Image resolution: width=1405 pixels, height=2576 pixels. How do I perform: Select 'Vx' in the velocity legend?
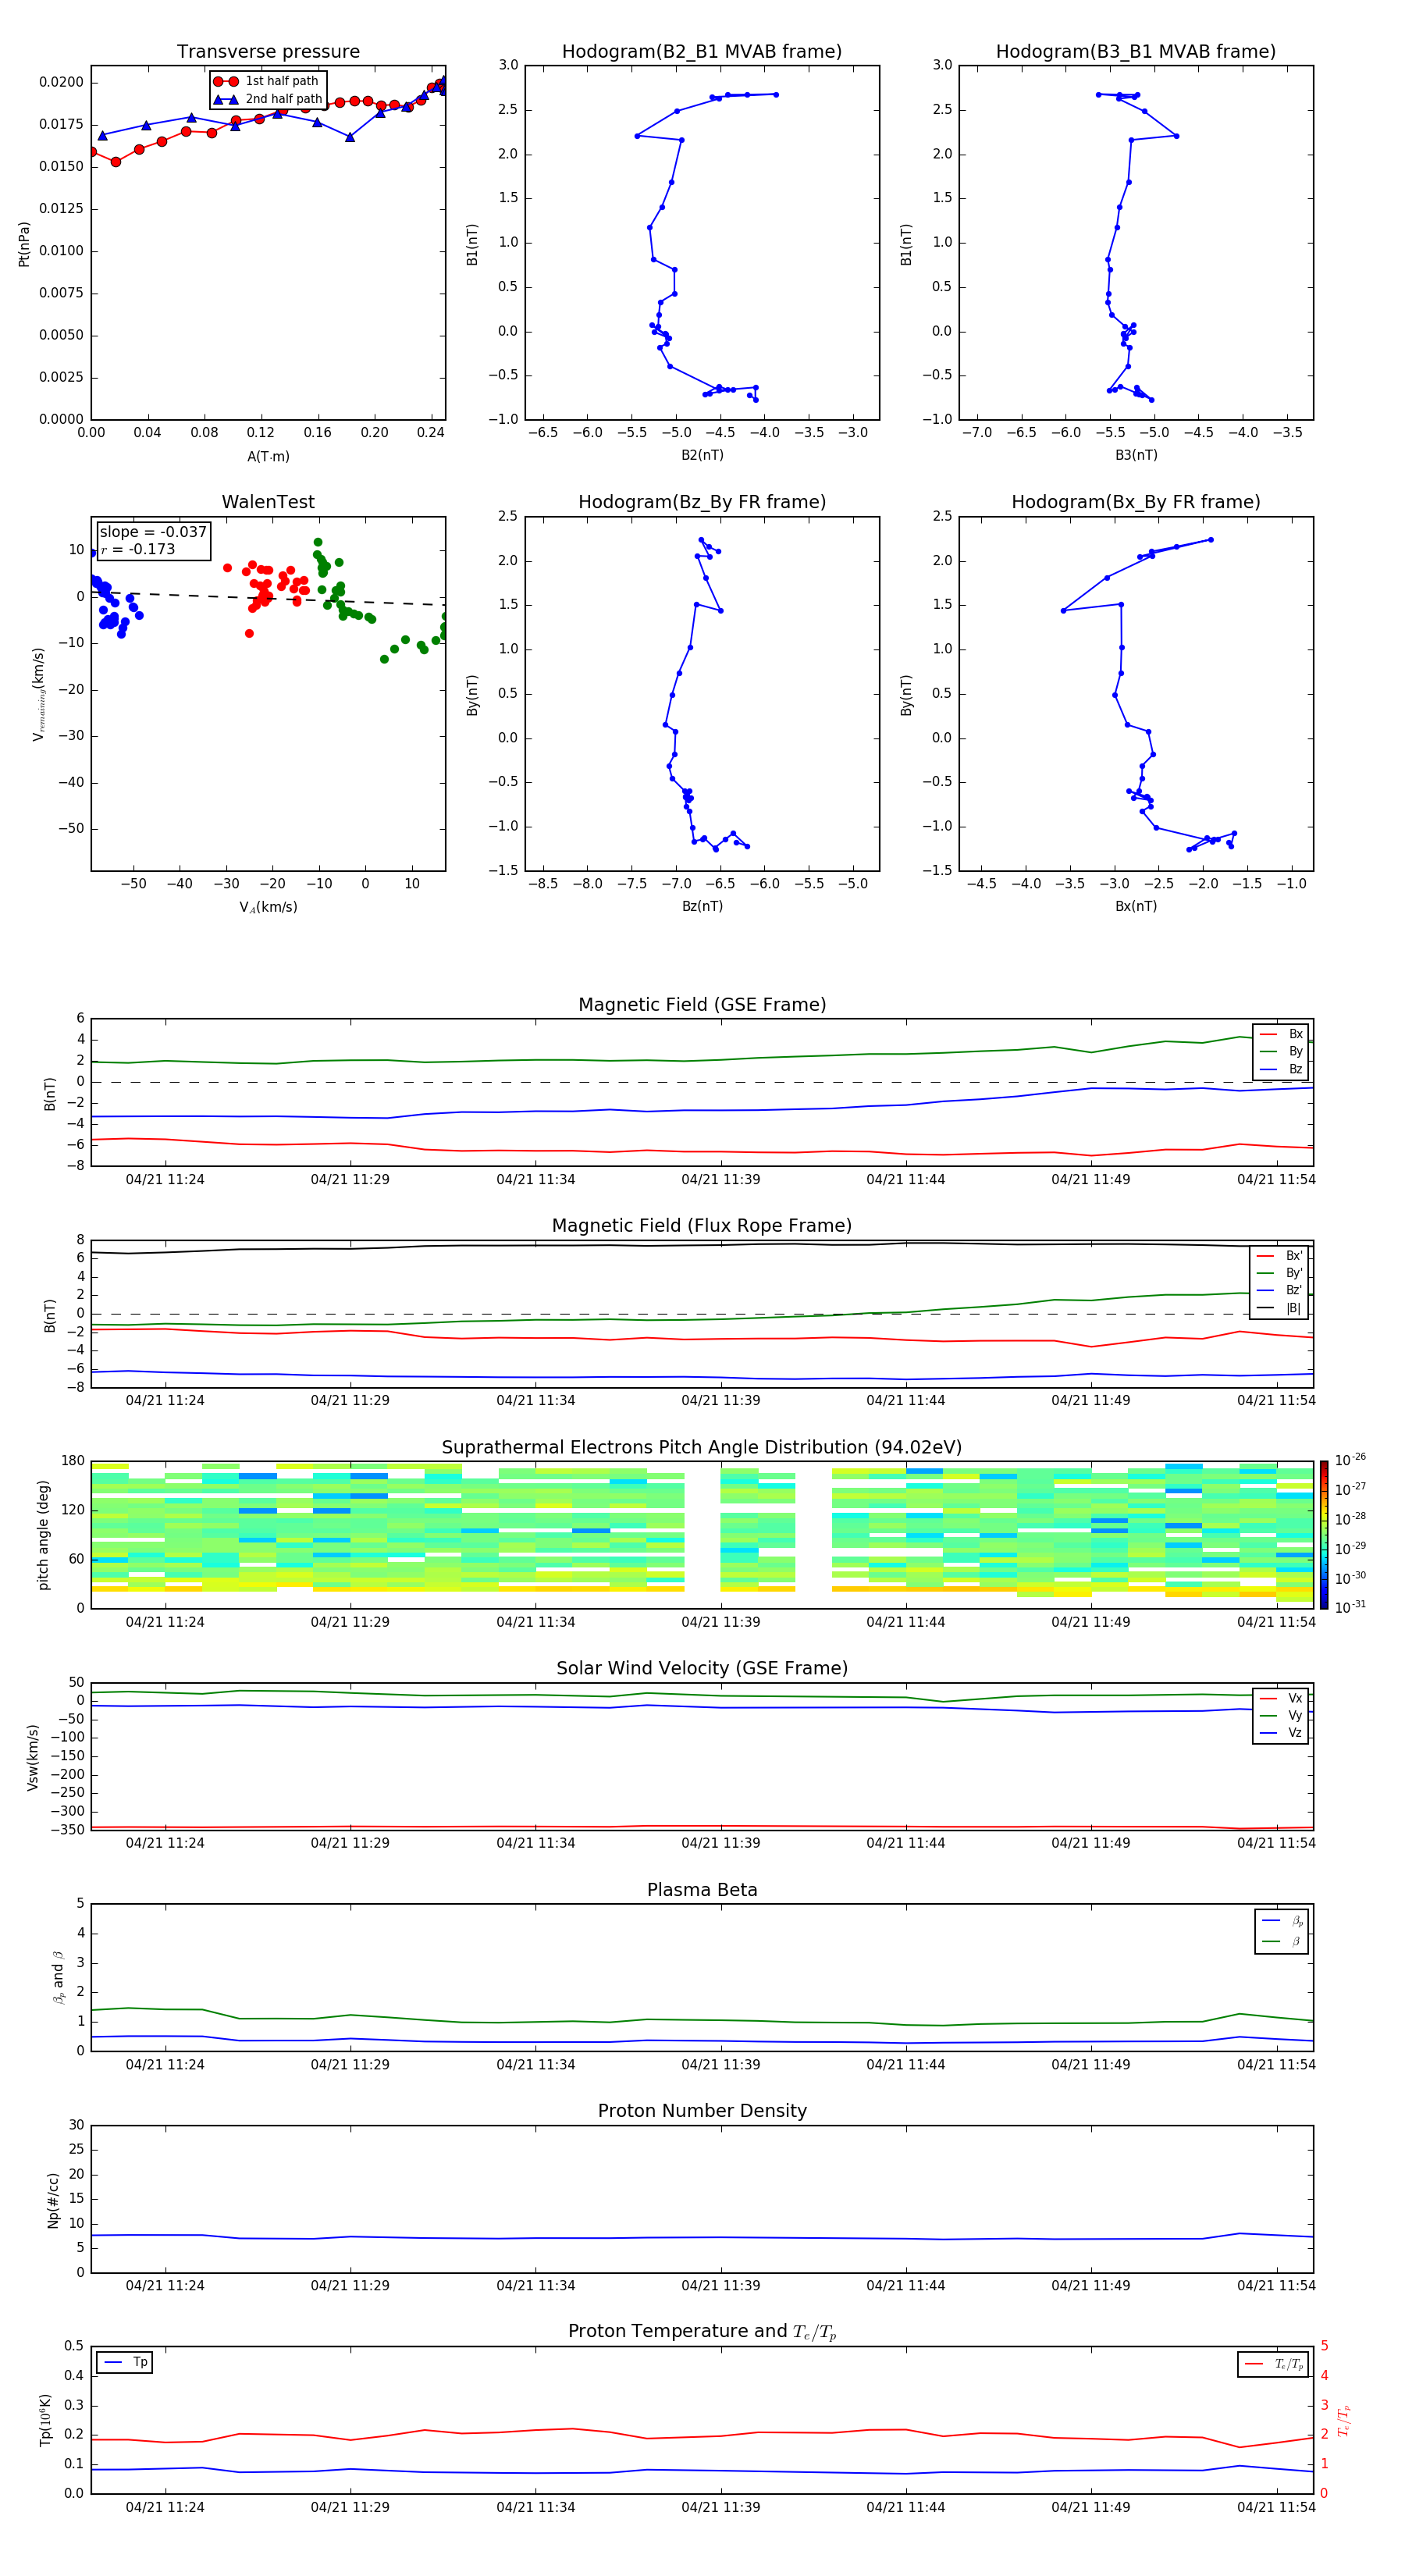point(1281,1698)
